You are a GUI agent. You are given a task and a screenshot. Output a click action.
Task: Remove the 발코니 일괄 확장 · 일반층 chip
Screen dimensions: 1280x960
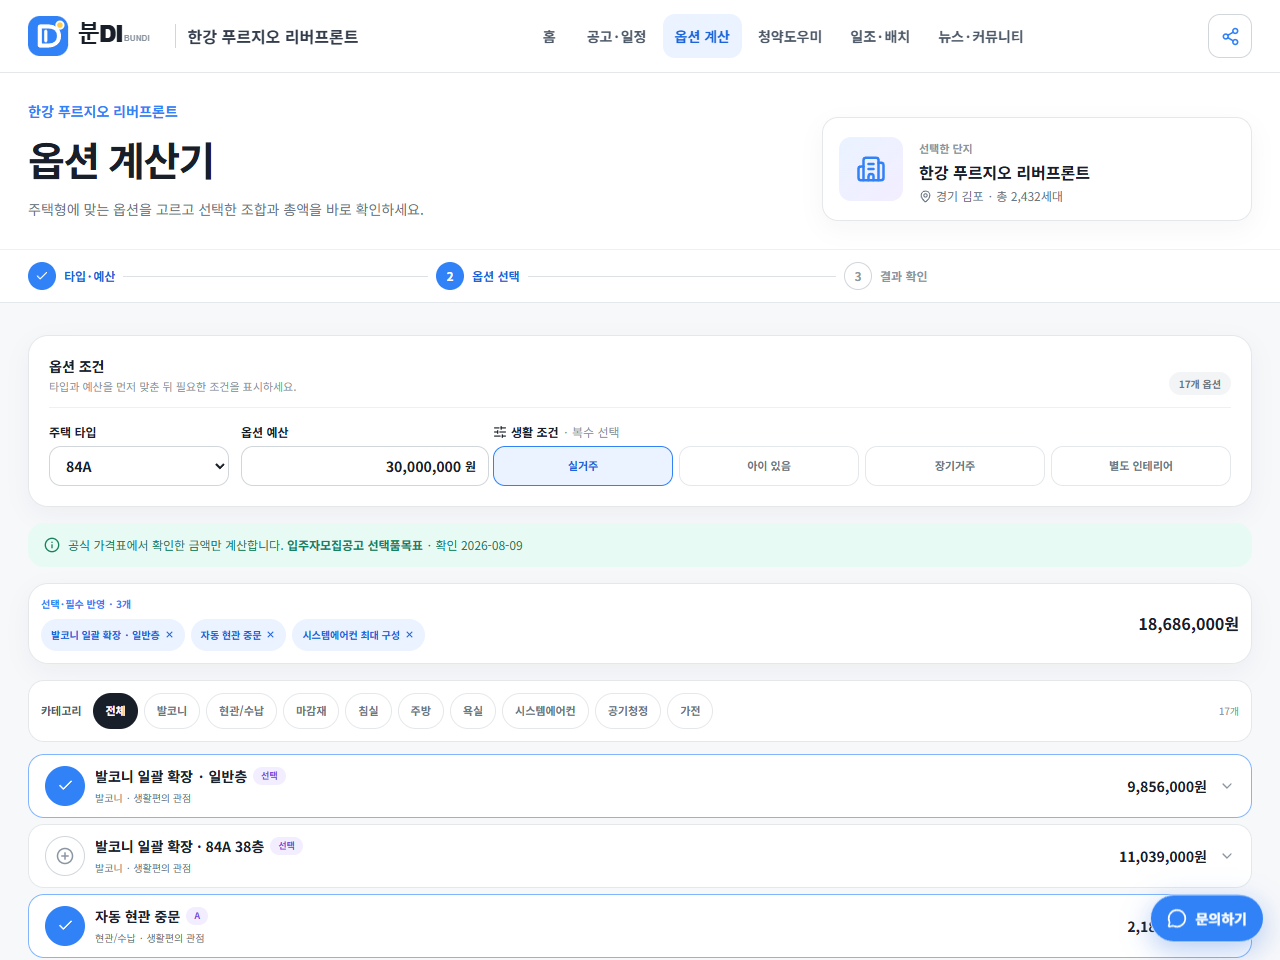point(169,635)
